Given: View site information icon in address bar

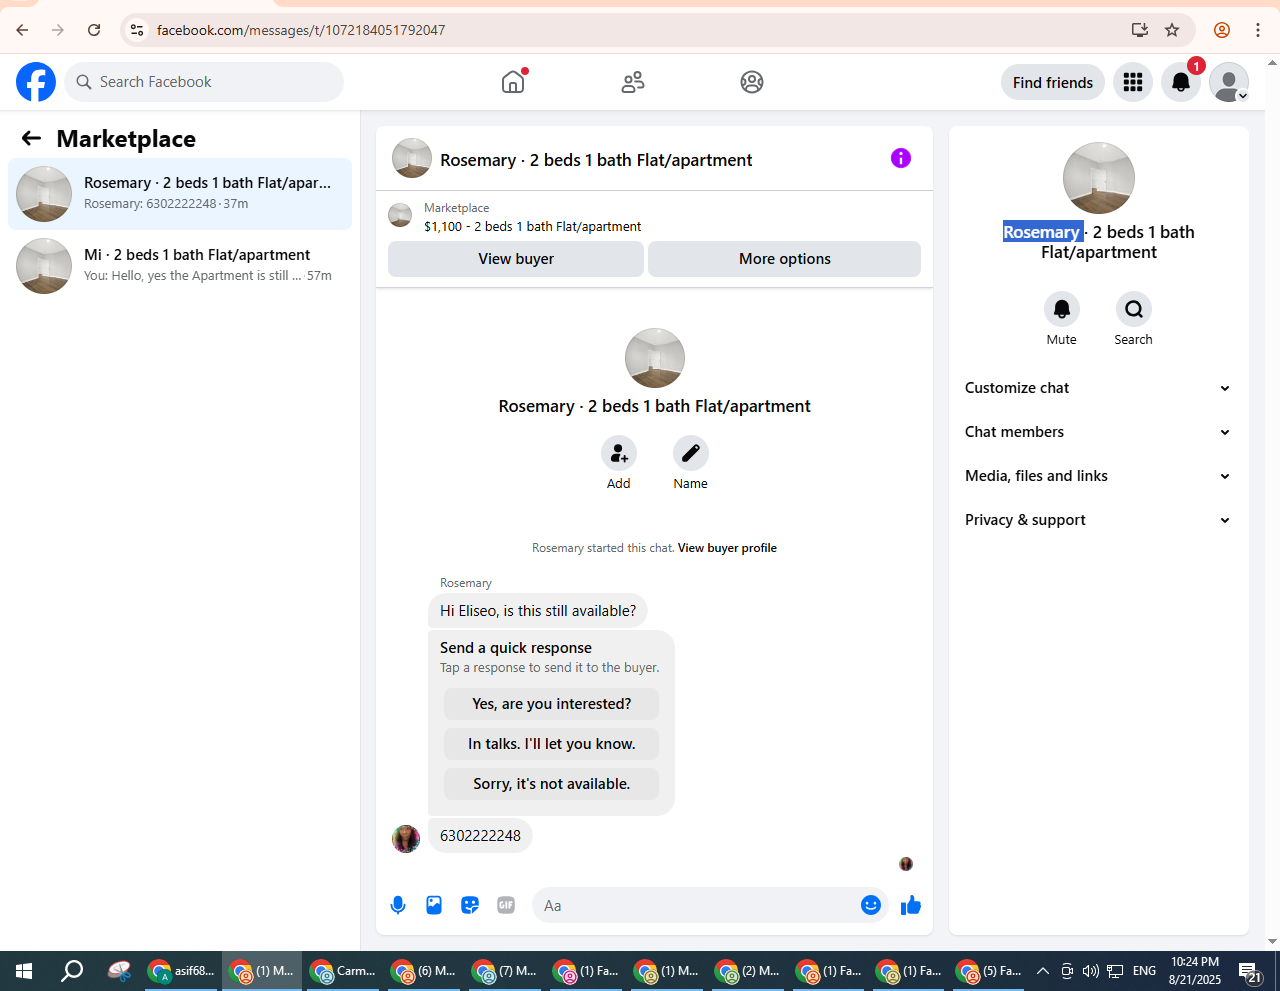Looking at the screenshot, I should tap(138, 30).
